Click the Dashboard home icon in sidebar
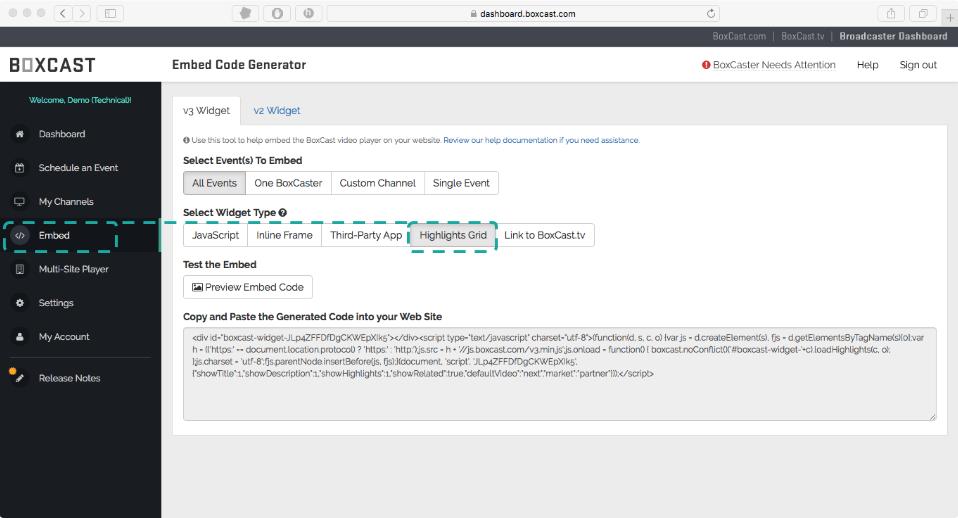Image resolution: width=958 pixels, height=518 pixels. coord(19,134)
